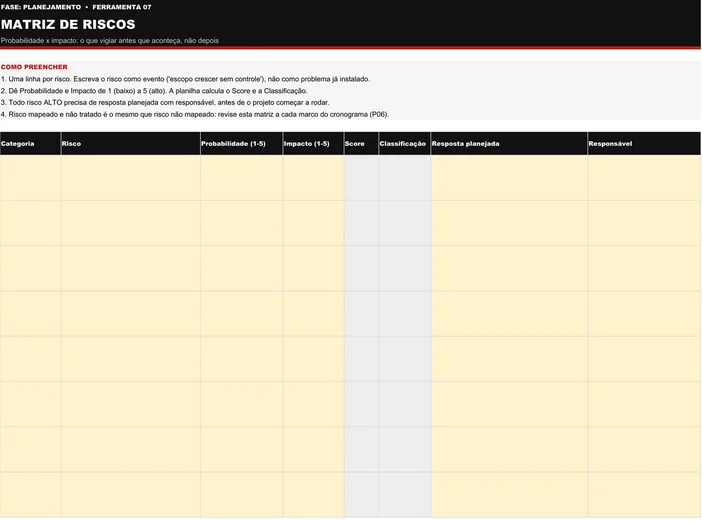
Task: Click first-row Probabilidade input cell
Action: [x=242, y=178]
